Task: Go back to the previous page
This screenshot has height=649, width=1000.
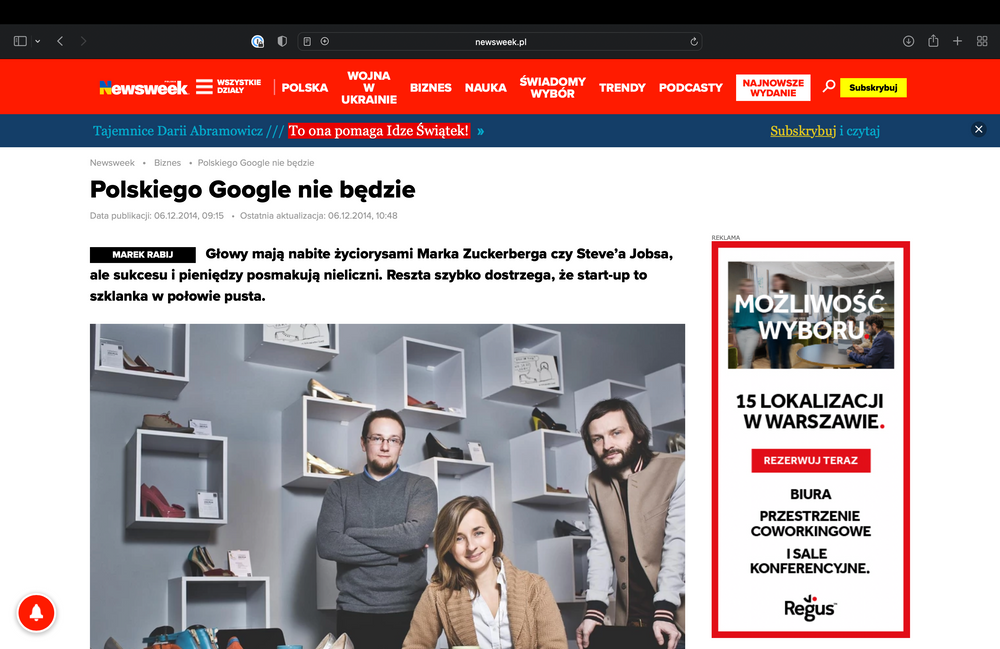Action: pyautogui.click(x=60, y=41)
